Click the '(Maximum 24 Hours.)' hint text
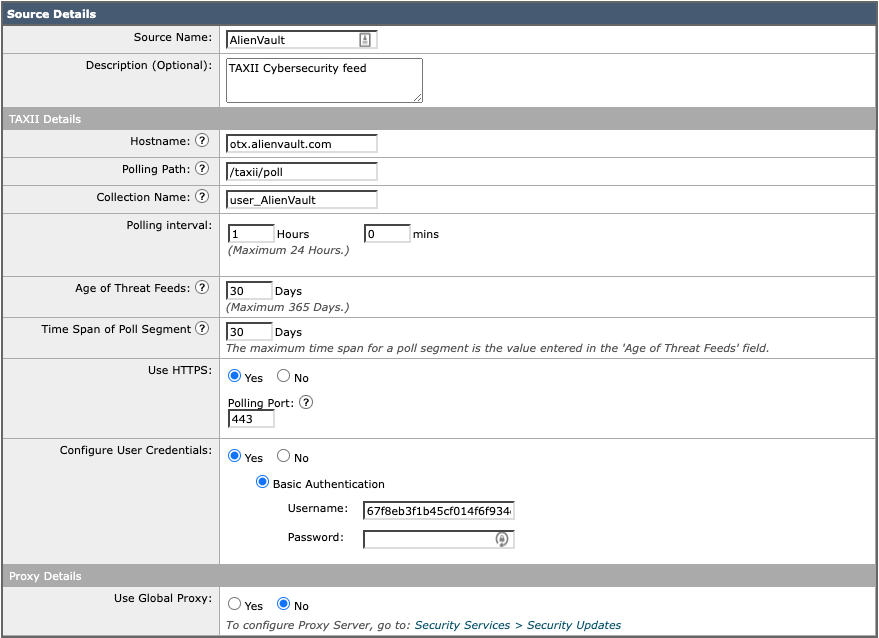The width and height of the screenshot is (879, 638). point(288,250)
